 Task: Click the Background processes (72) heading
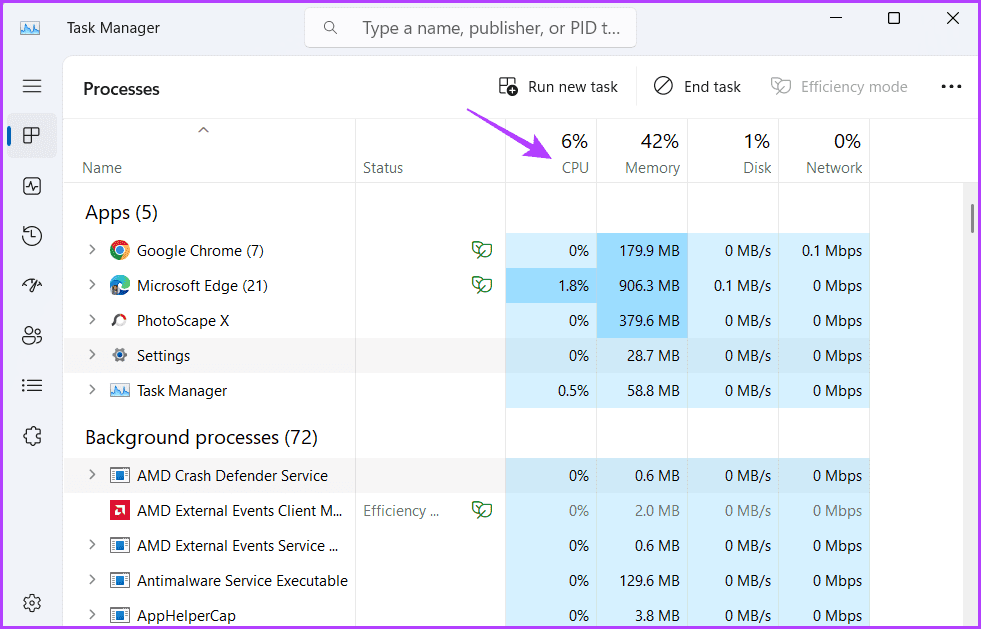pos(201,437)
